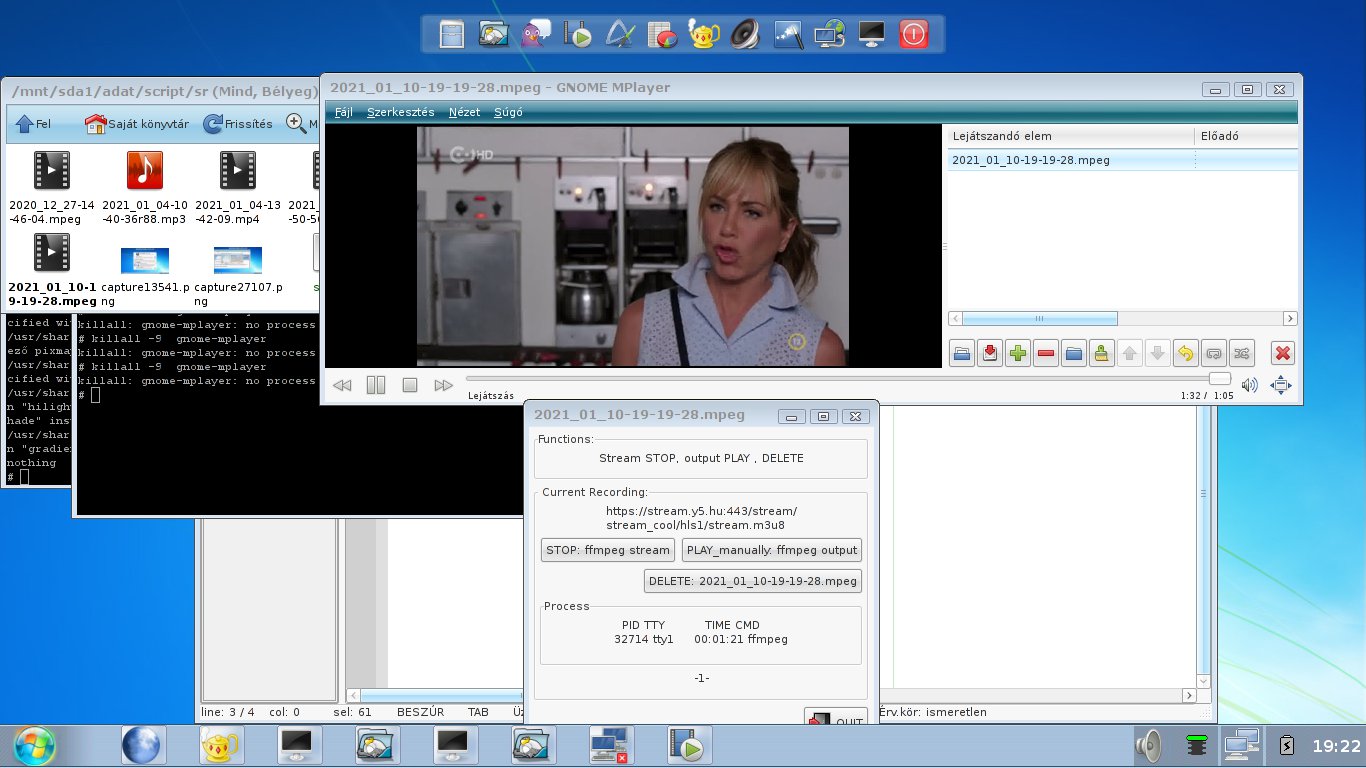
Task: Select file 2020_12_27-14-46-04.mpeg
Action: click(x=52, y=187)
